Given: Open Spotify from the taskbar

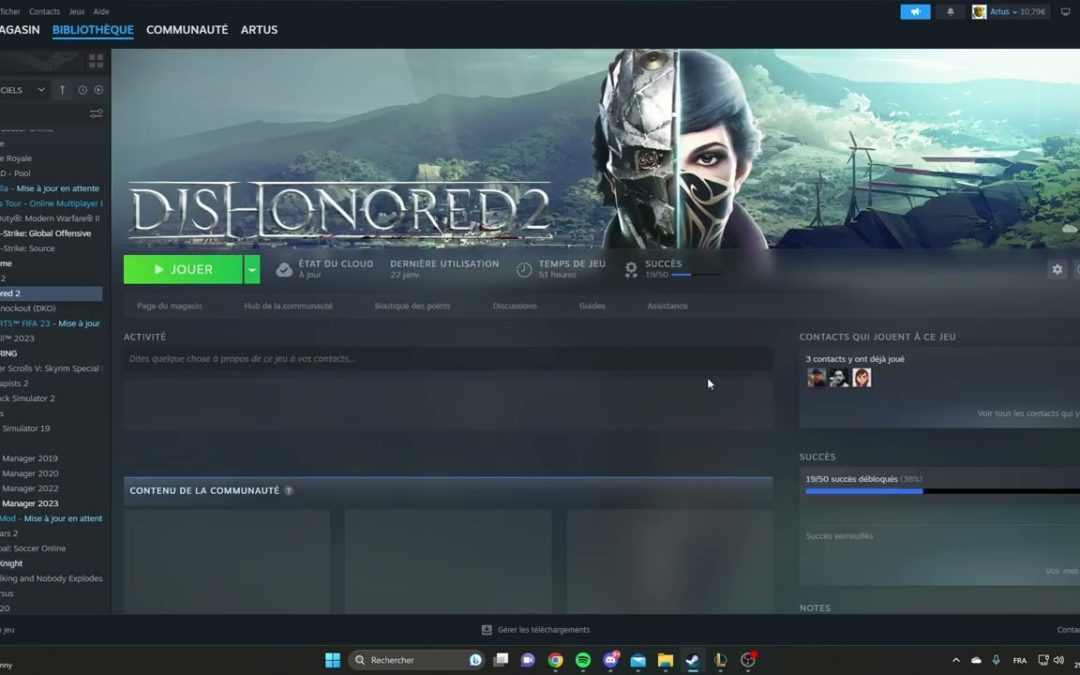Looking at the screenshot, I should pos(583,660).
